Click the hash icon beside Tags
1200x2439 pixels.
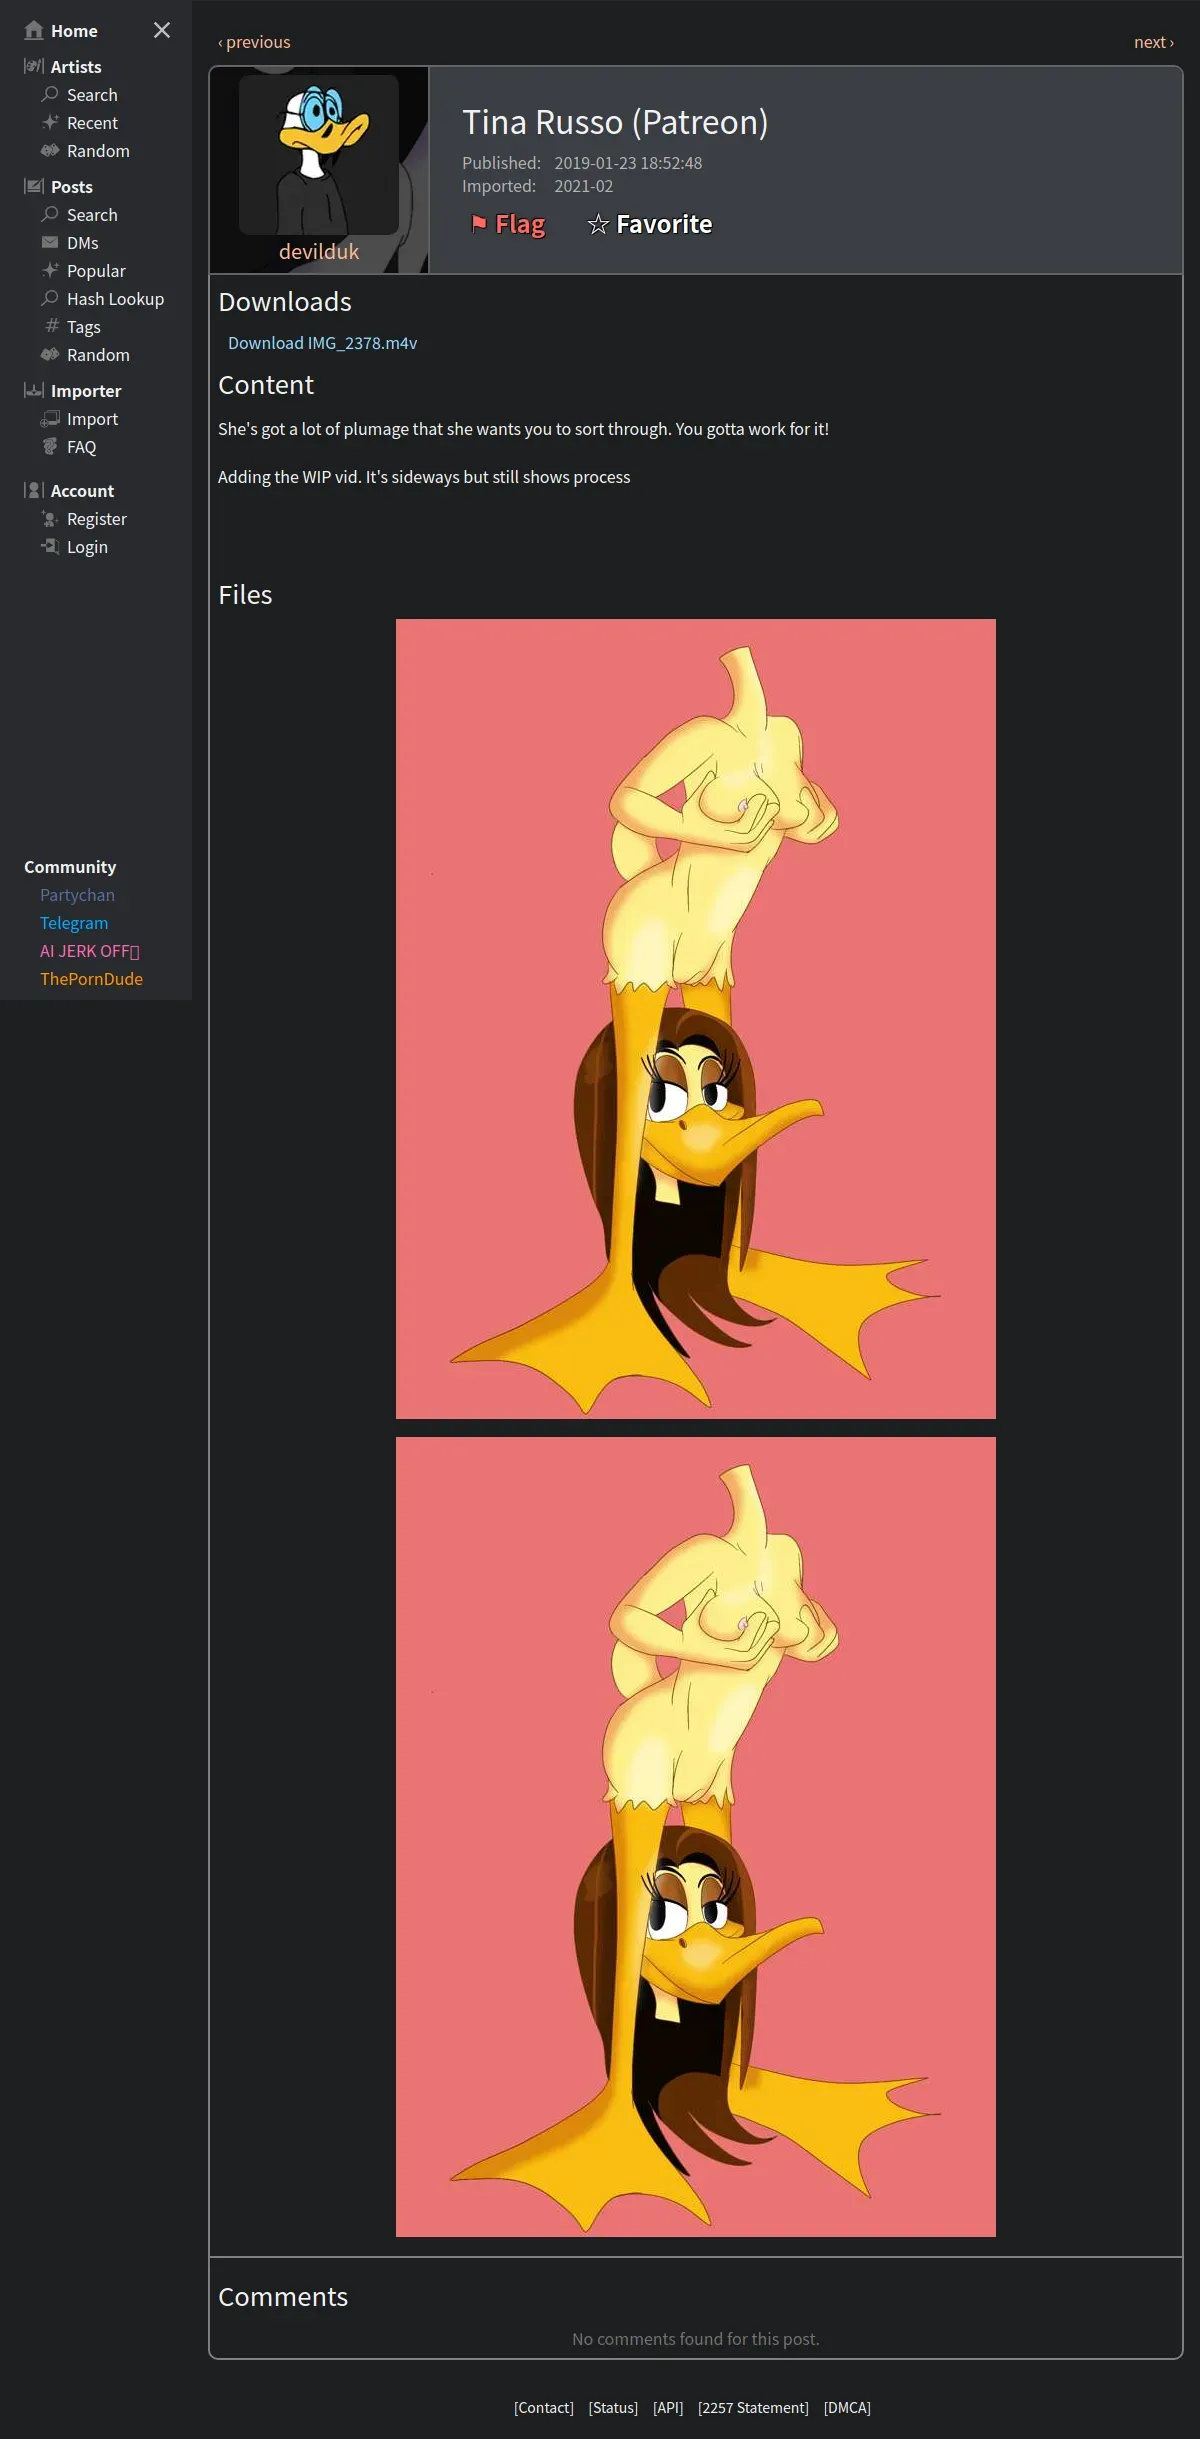[52, 326]
